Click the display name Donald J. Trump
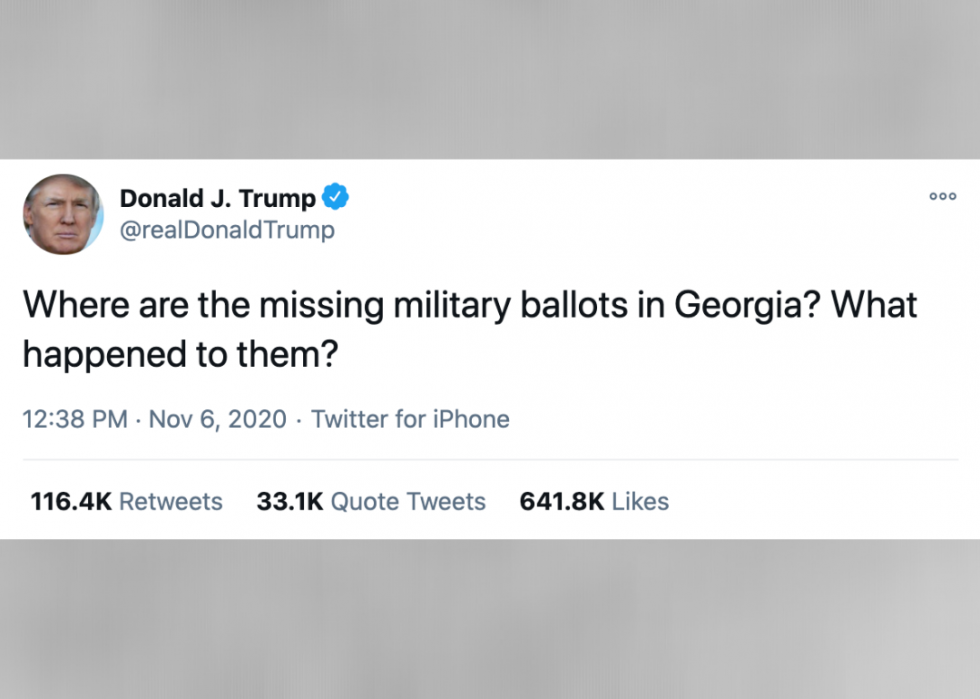Image resolution: width=980 pixels, height=699 pixels. [x=217, y=199]
